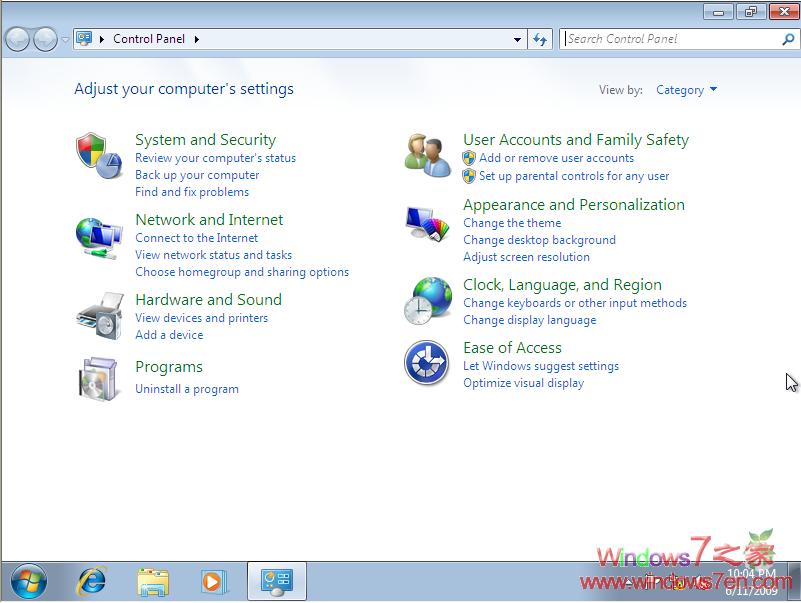Click the Ease of Access icon
Screen dimensions: 801x603
tap(427, 362)
